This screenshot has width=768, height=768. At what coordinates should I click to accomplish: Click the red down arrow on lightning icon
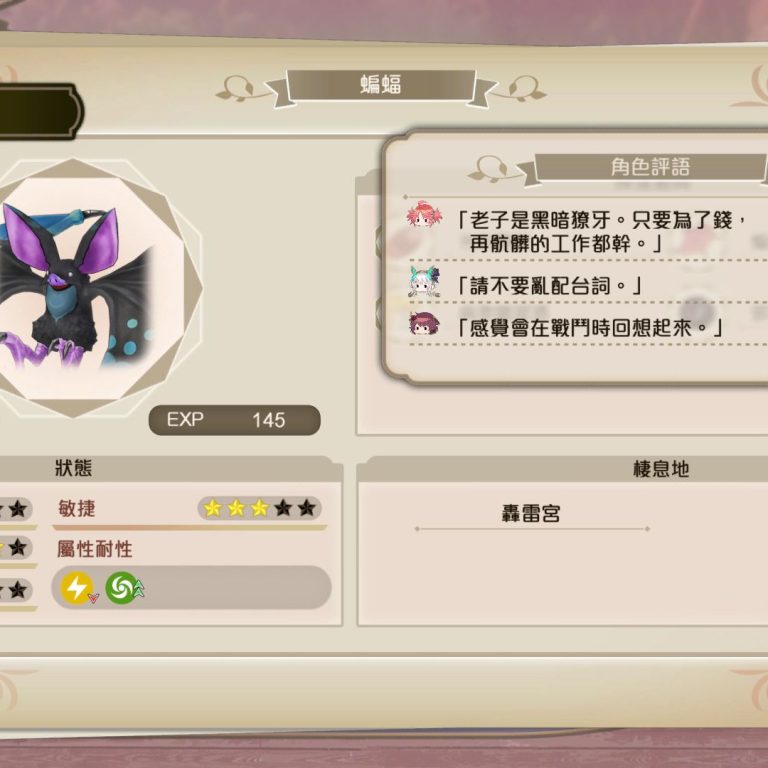point(93,598)
